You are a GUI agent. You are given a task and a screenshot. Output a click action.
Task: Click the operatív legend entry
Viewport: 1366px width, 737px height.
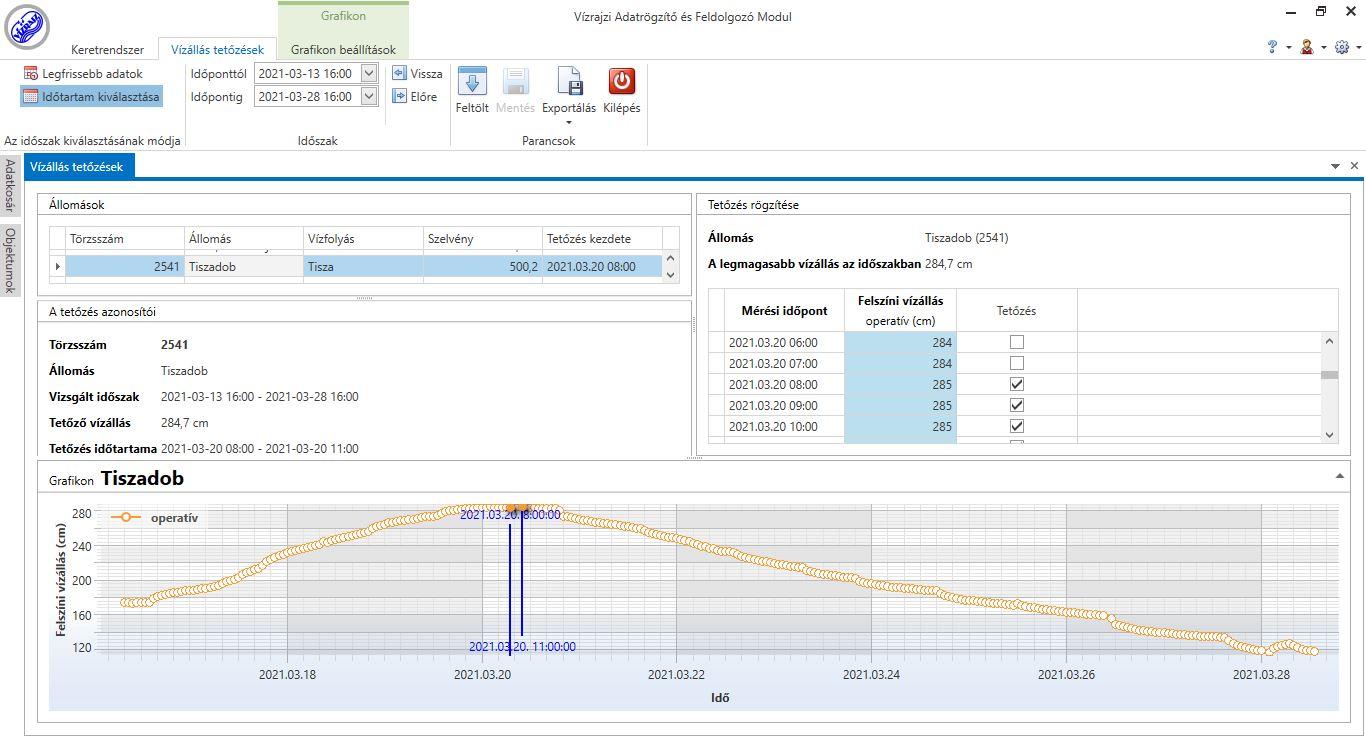click(x=154, y=518)
